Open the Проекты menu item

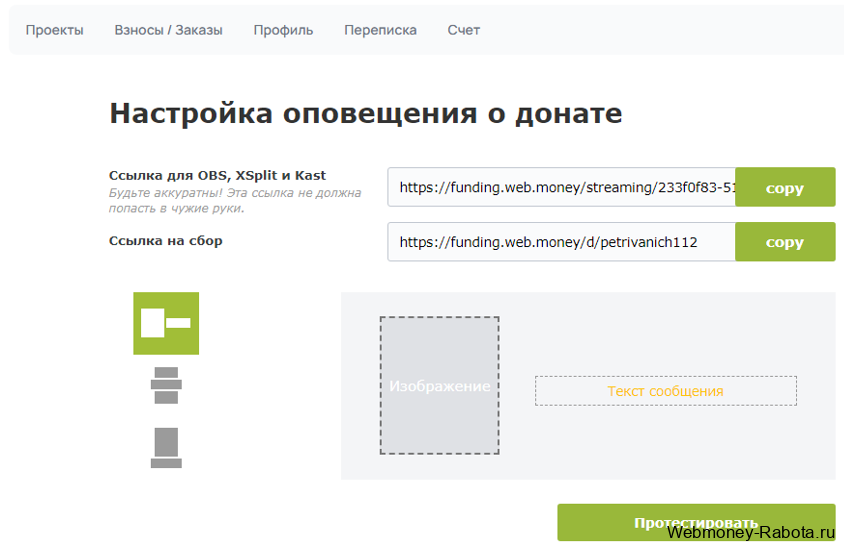pos(54,30)
